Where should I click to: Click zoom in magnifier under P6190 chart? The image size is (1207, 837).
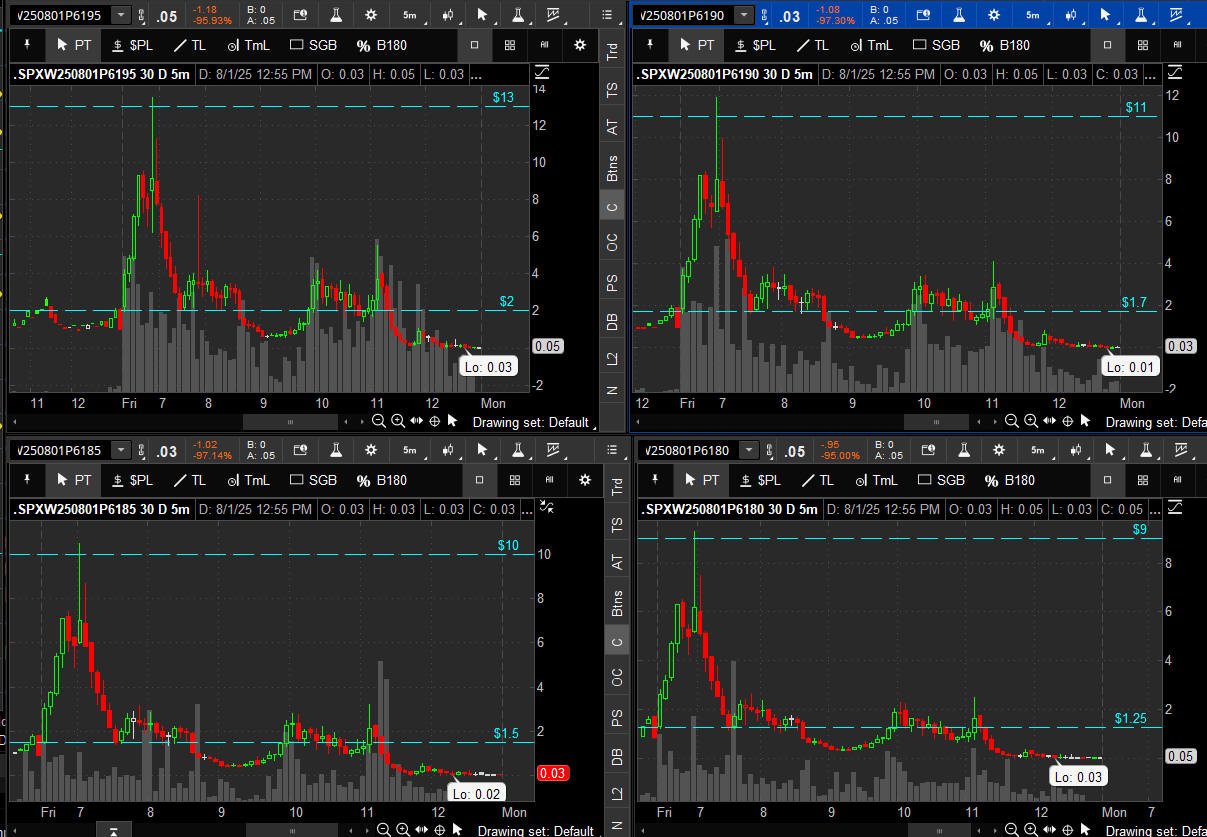[1031, 421]
